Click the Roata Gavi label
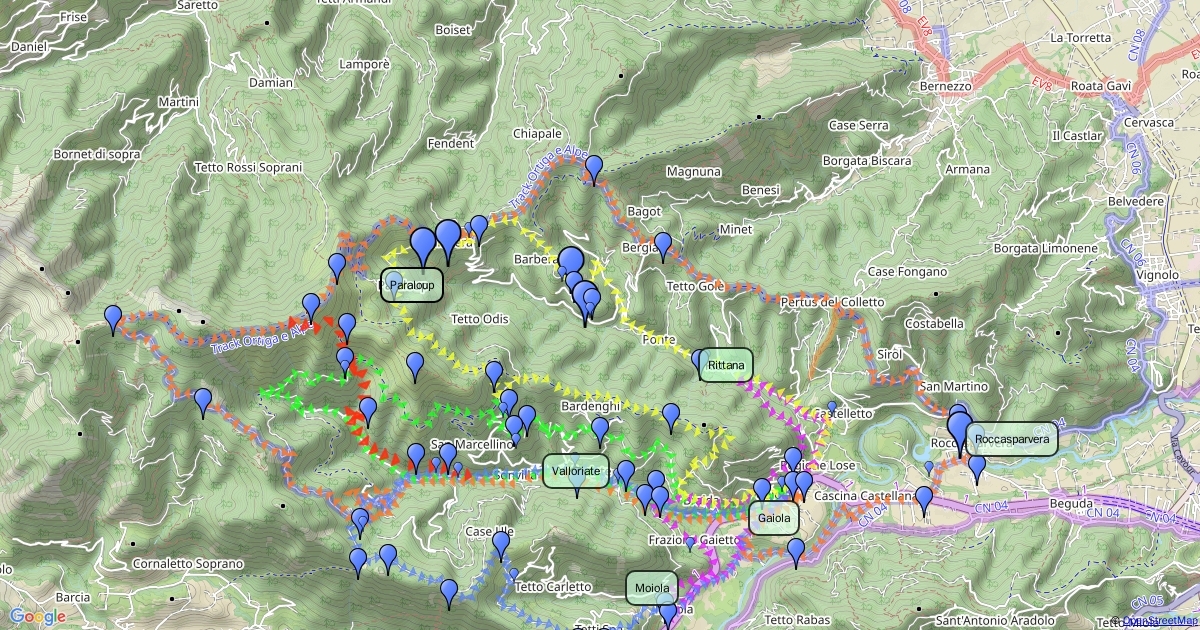This screenshot has width=1200, height=630. point(1100,86)
